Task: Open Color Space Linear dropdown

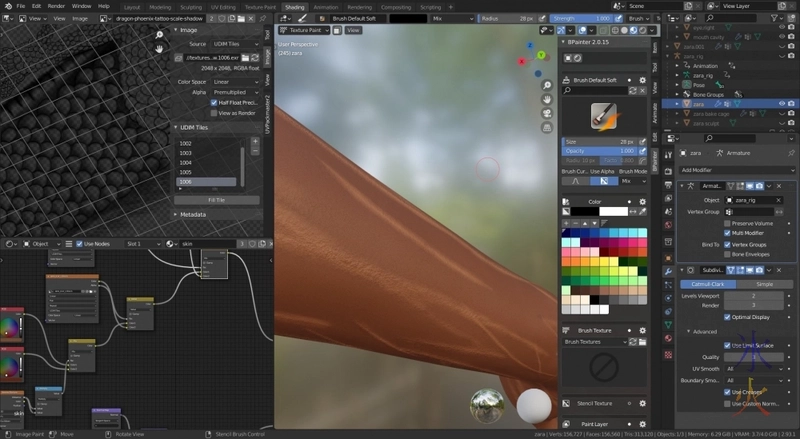Action: coord(236,82)
